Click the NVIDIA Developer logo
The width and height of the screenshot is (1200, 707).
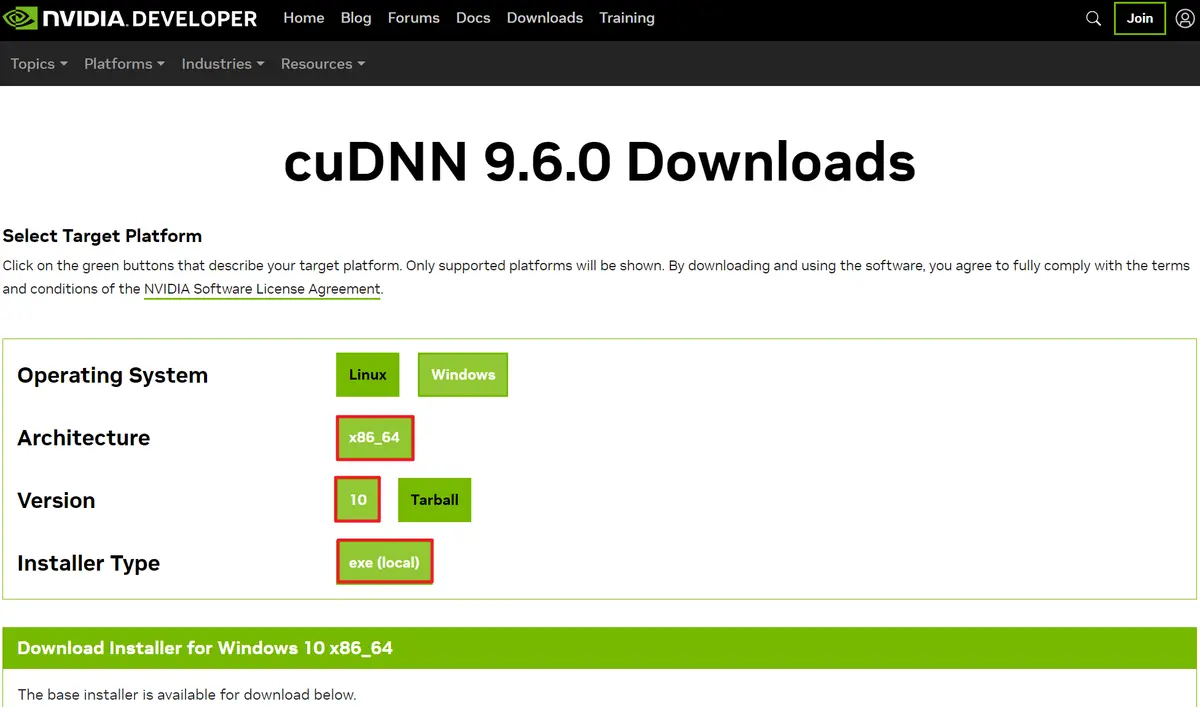pos(131,18)
